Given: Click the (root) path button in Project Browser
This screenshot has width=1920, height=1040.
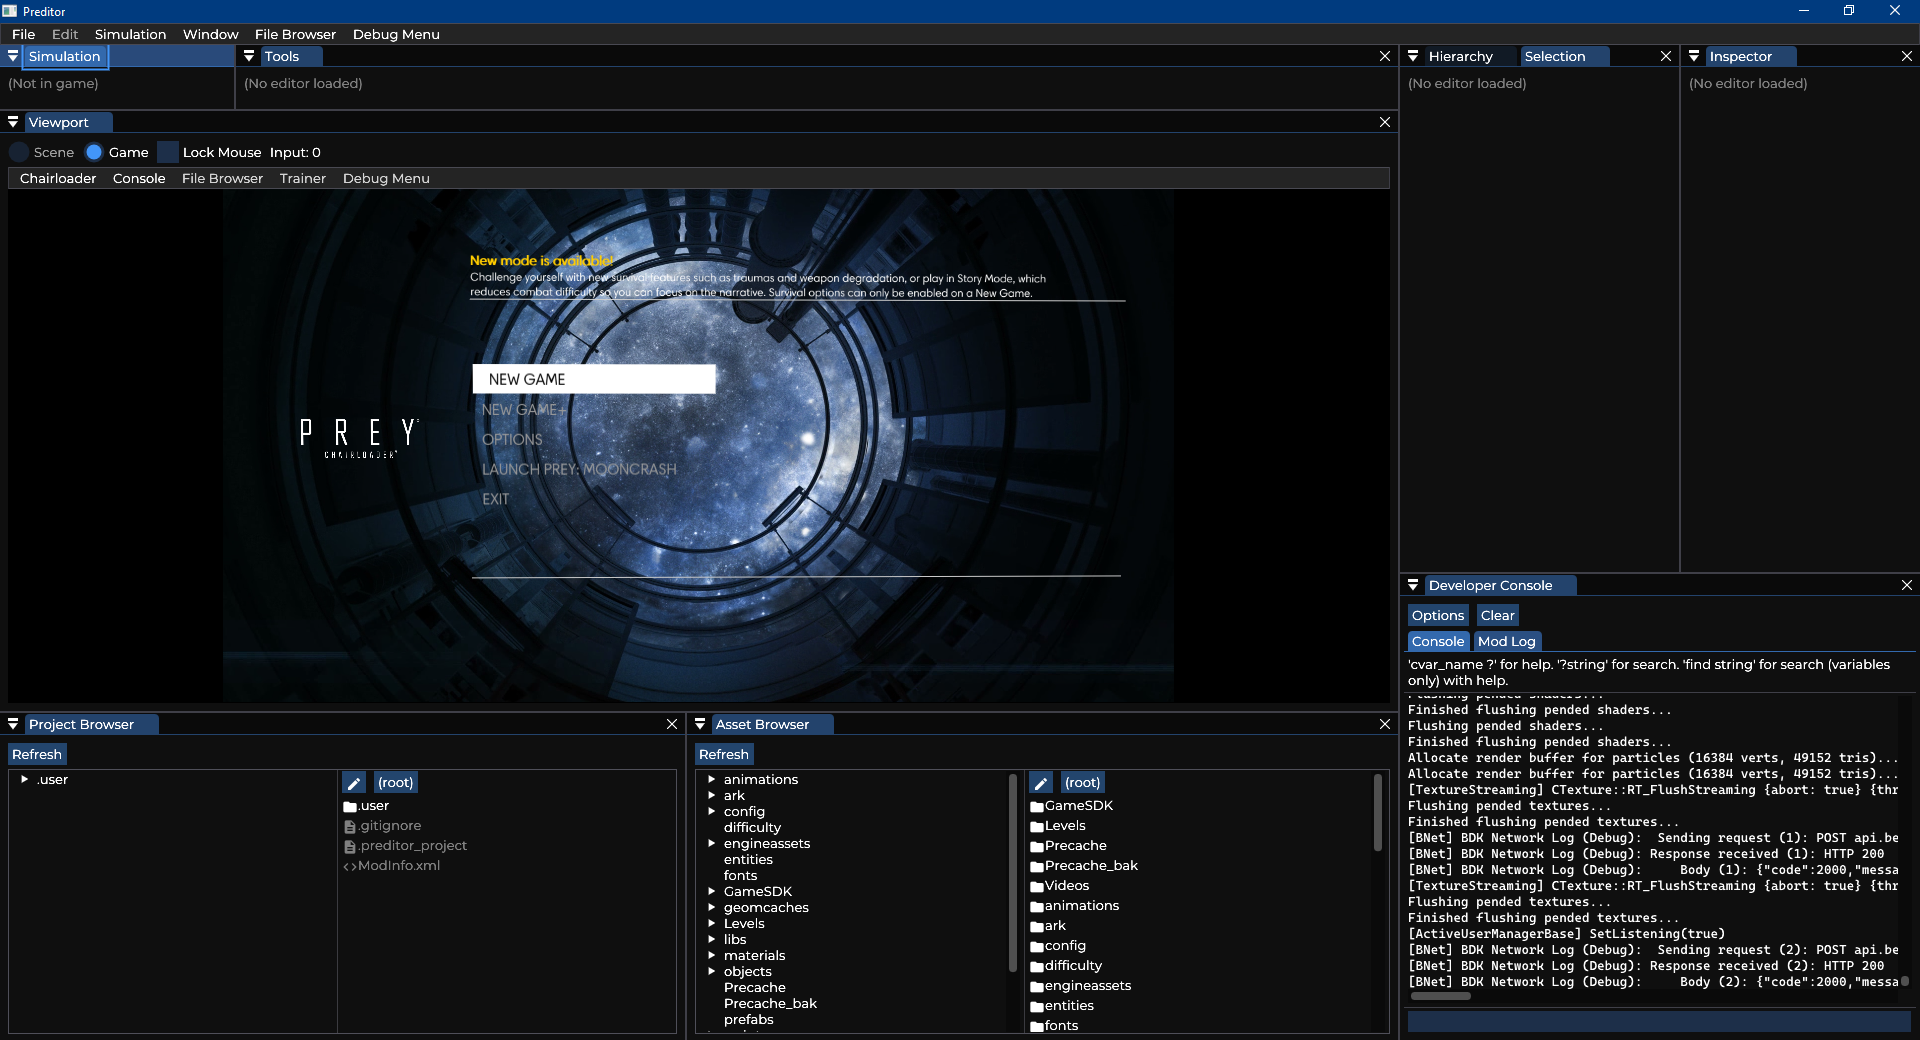Looking at the screenshot, I should tap(395, 783).
